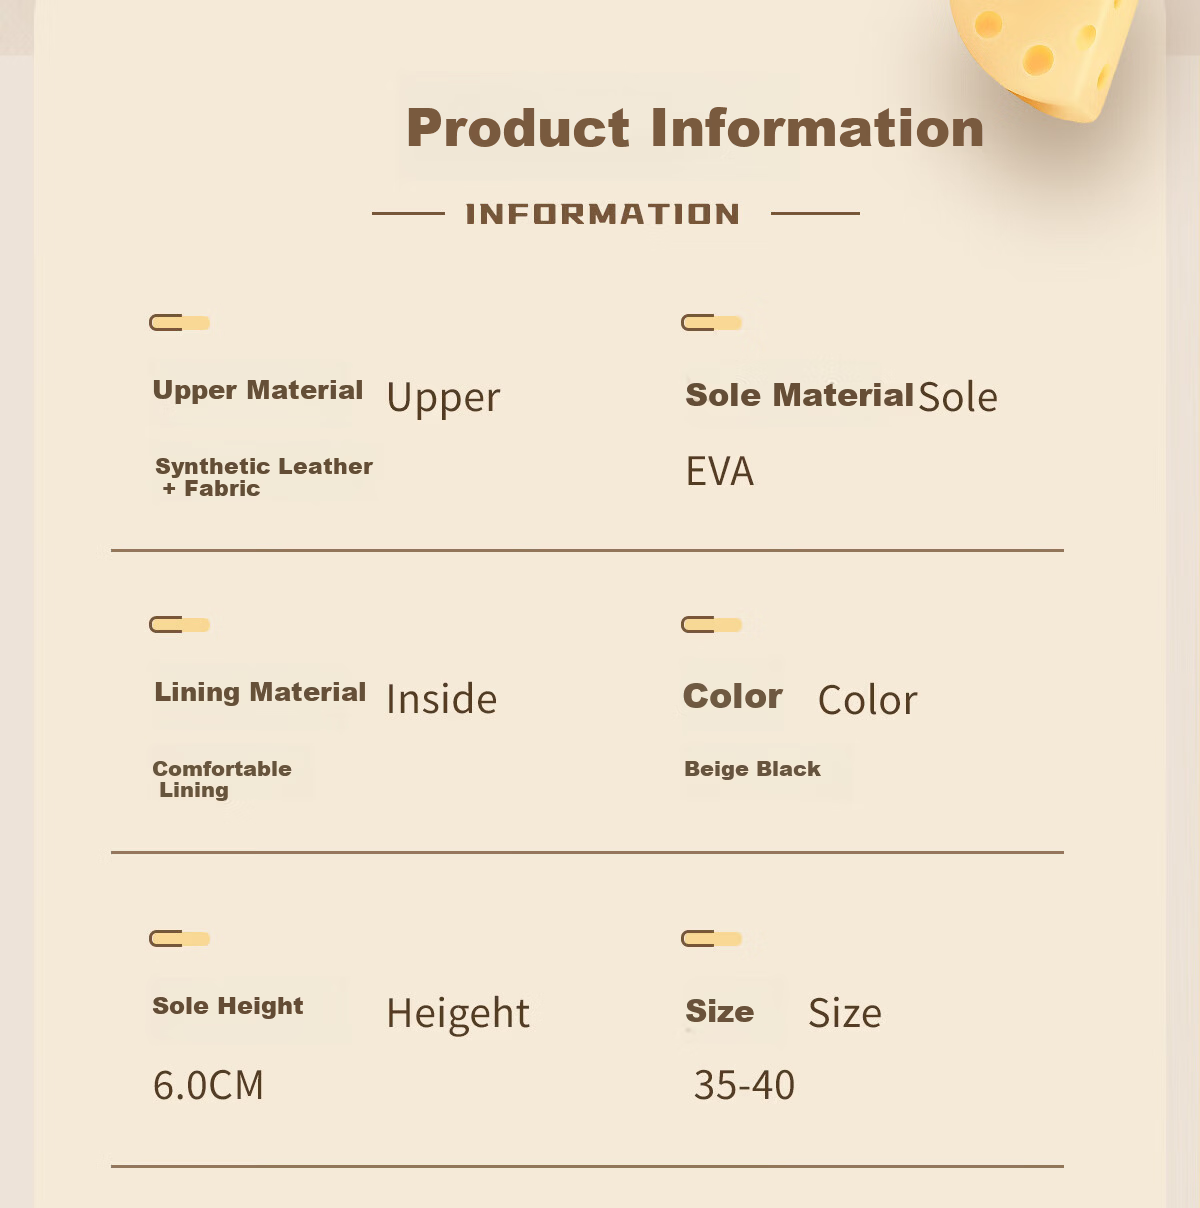Click the EVA sole material value
The height and width of the screenshot is (1208, 1200).
[x=720, y=471]
